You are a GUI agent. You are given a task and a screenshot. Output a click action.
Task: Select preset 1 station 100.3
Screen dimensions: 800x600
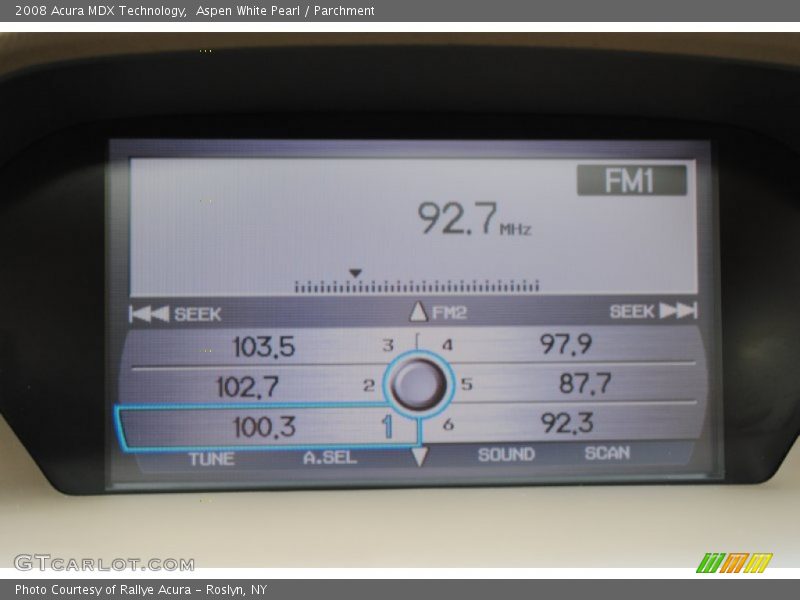tap(269, 427)
